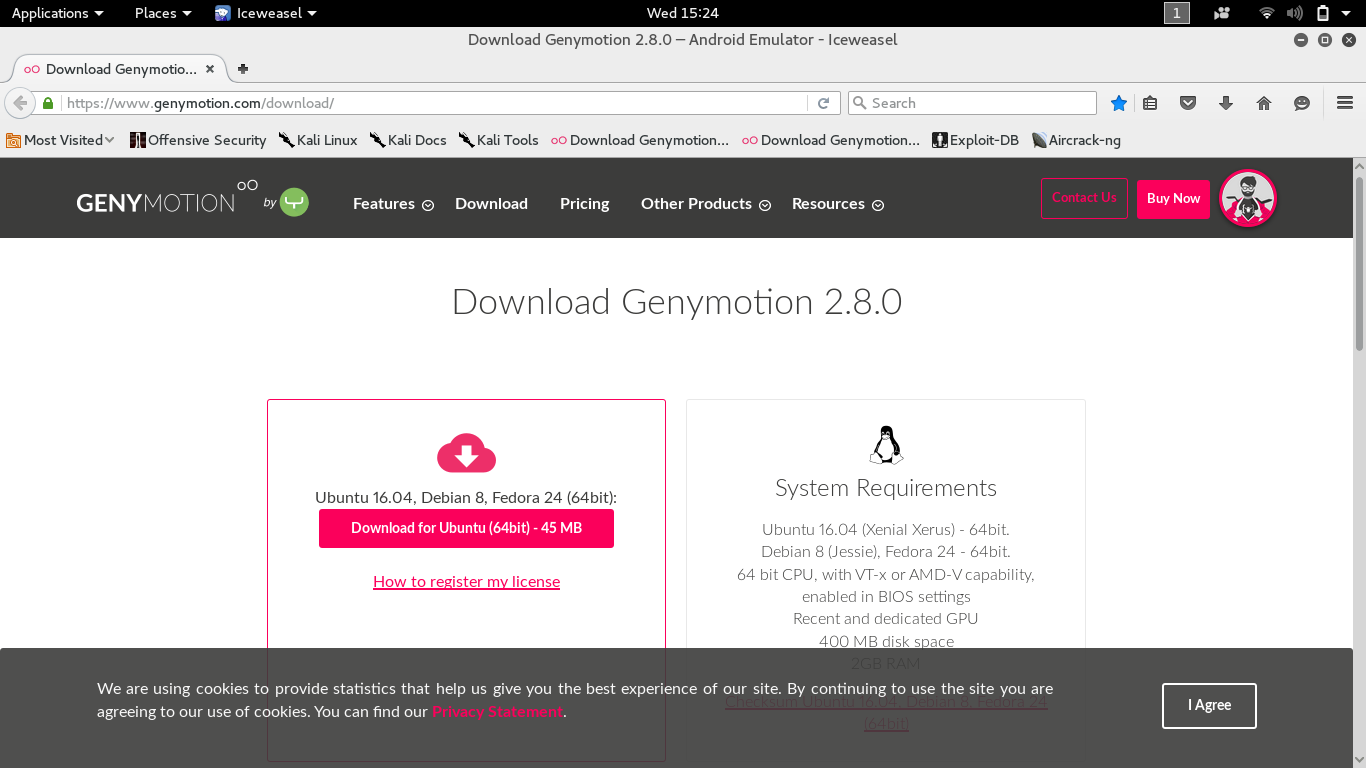Click the Search input field
Image resolution: width=1366 pixels, height=768 pixels.
972,103
